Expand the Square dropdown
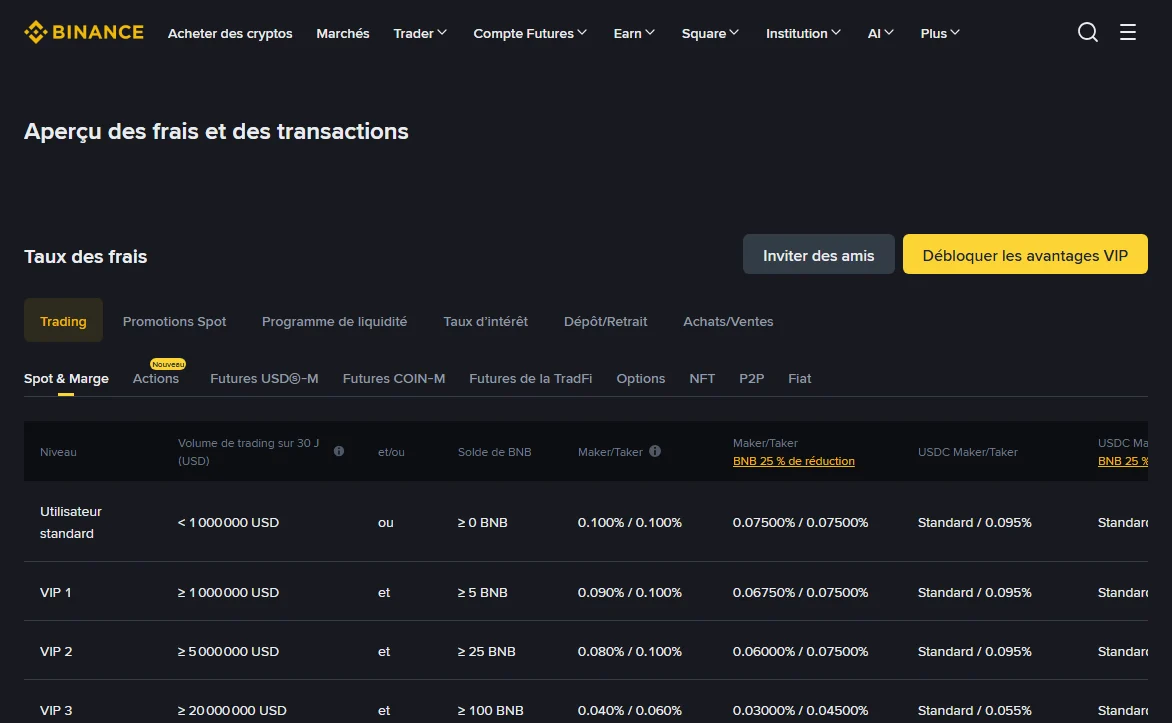1172x723 pixels. tap(710, 33)
